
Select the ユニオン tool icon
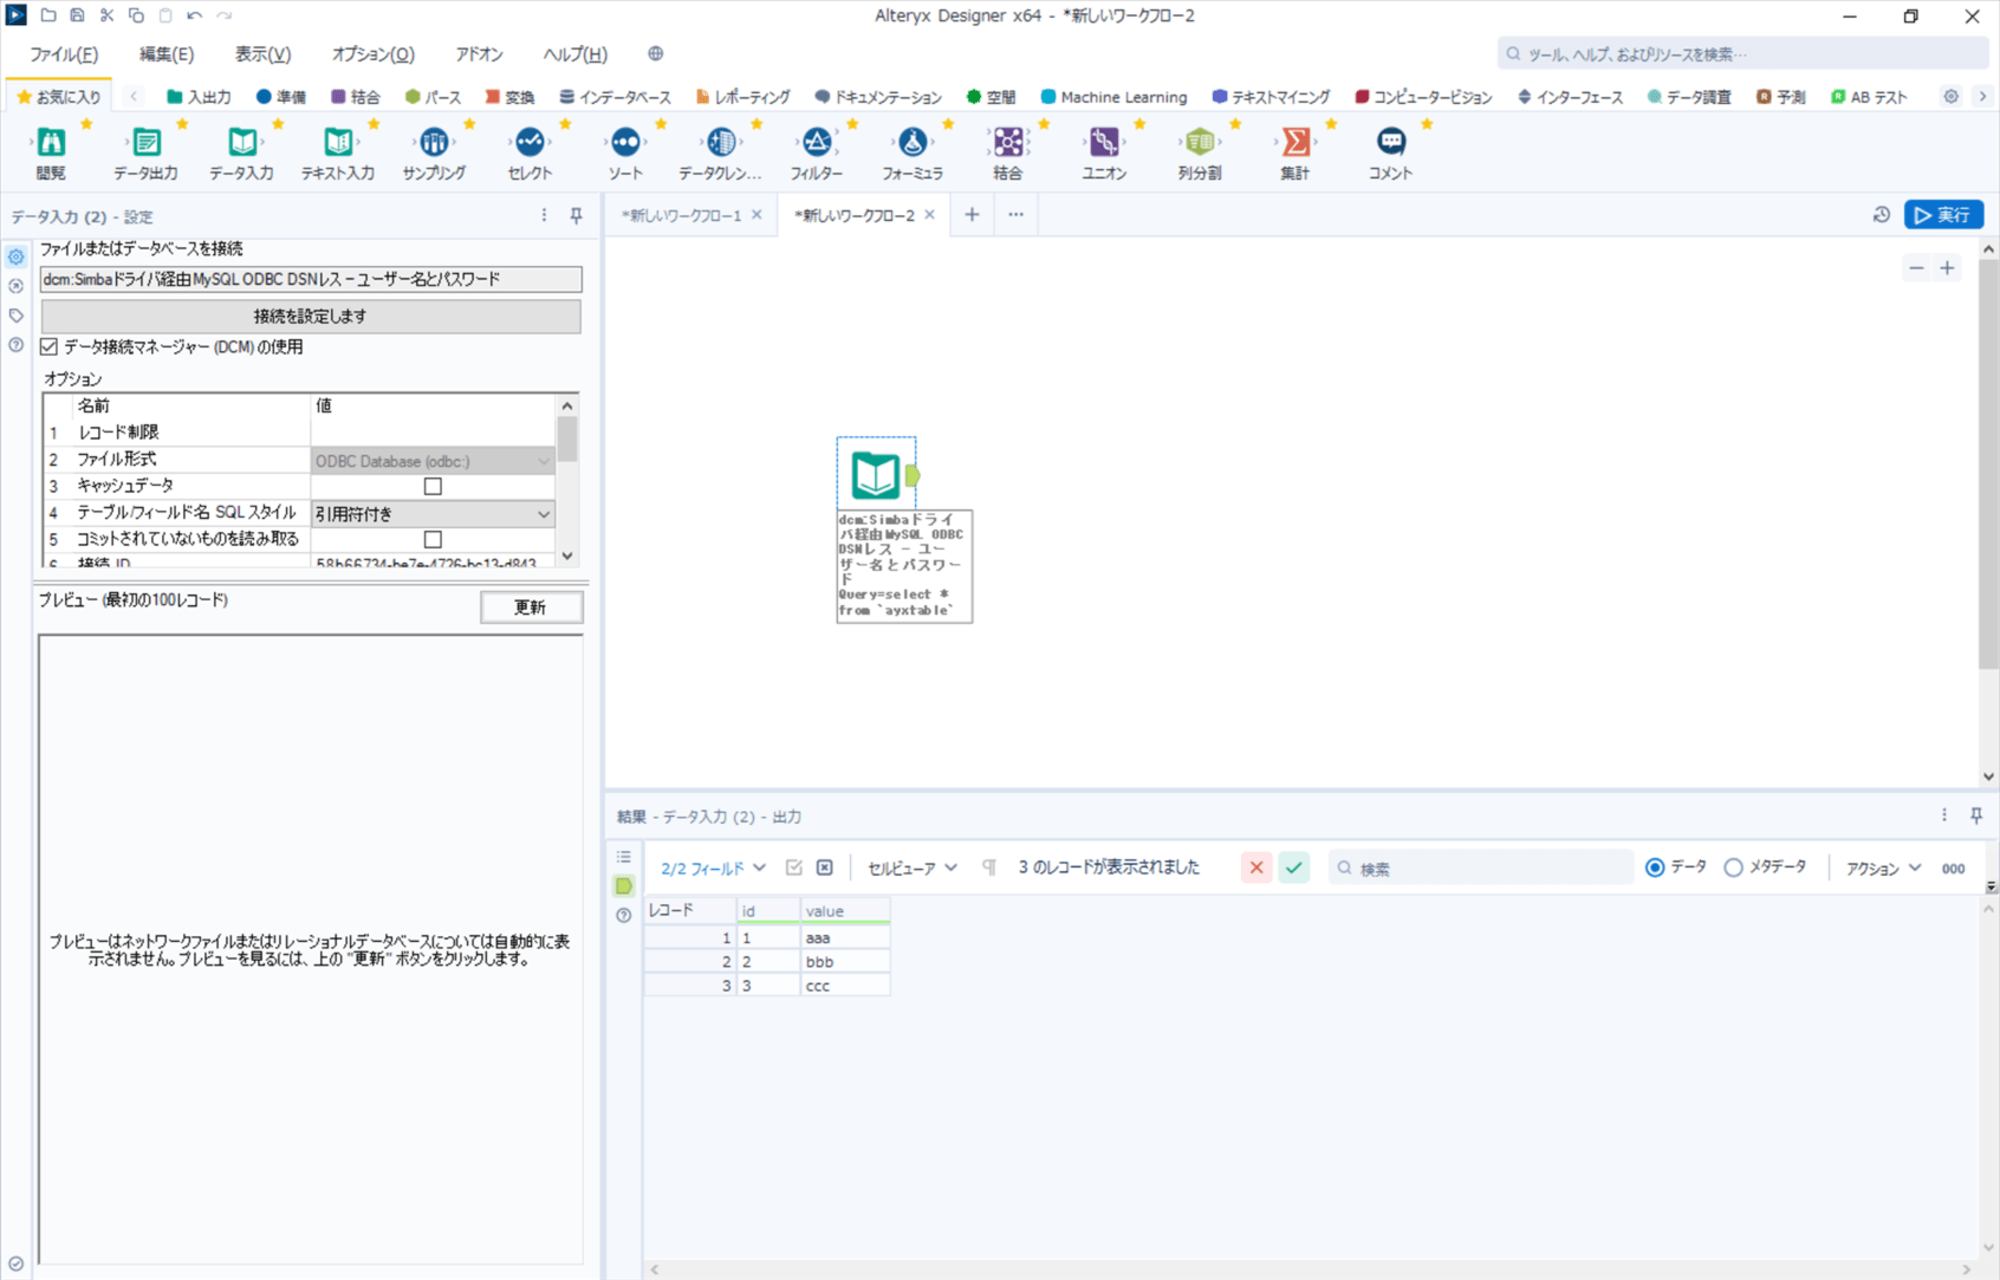click(x=1104, y=142)
